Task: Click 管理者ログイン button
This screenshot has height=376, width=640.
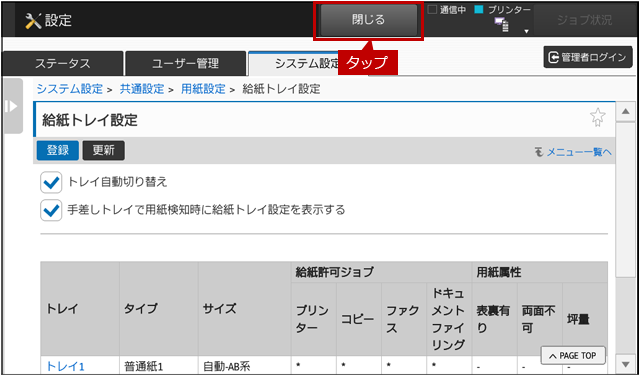Action: (588, 58)
